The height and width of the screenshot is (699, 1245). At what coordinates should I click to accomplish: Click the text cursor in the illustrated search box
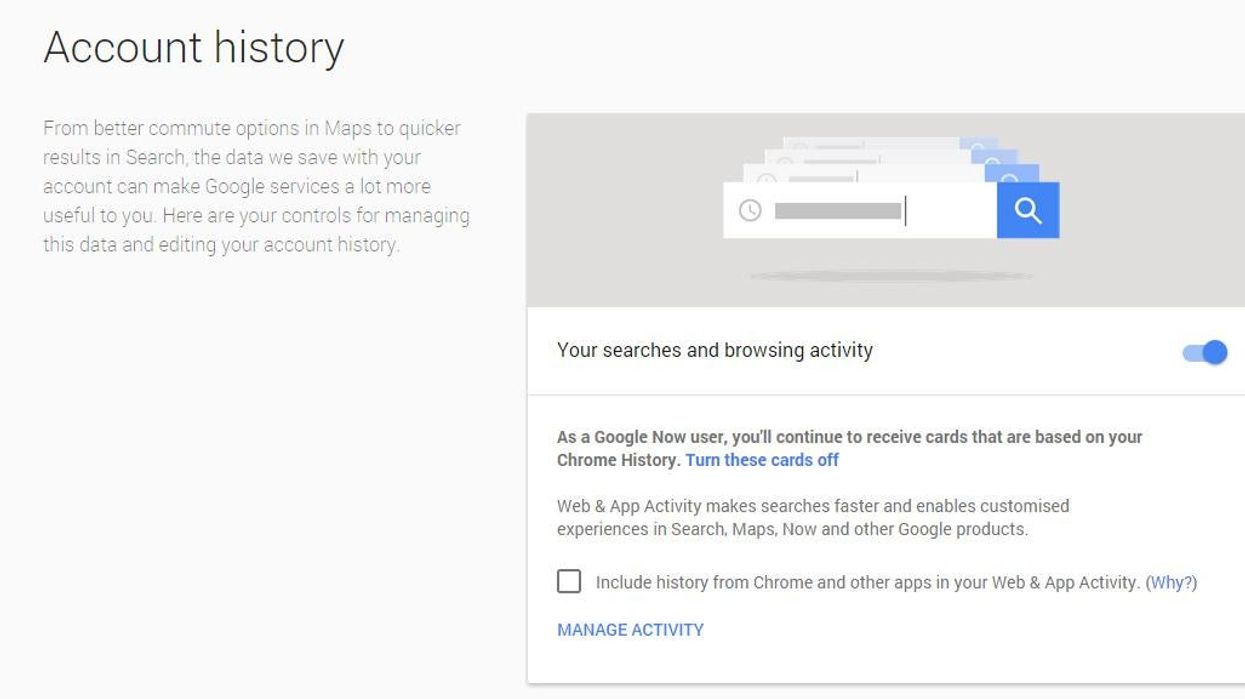[905, 211]
